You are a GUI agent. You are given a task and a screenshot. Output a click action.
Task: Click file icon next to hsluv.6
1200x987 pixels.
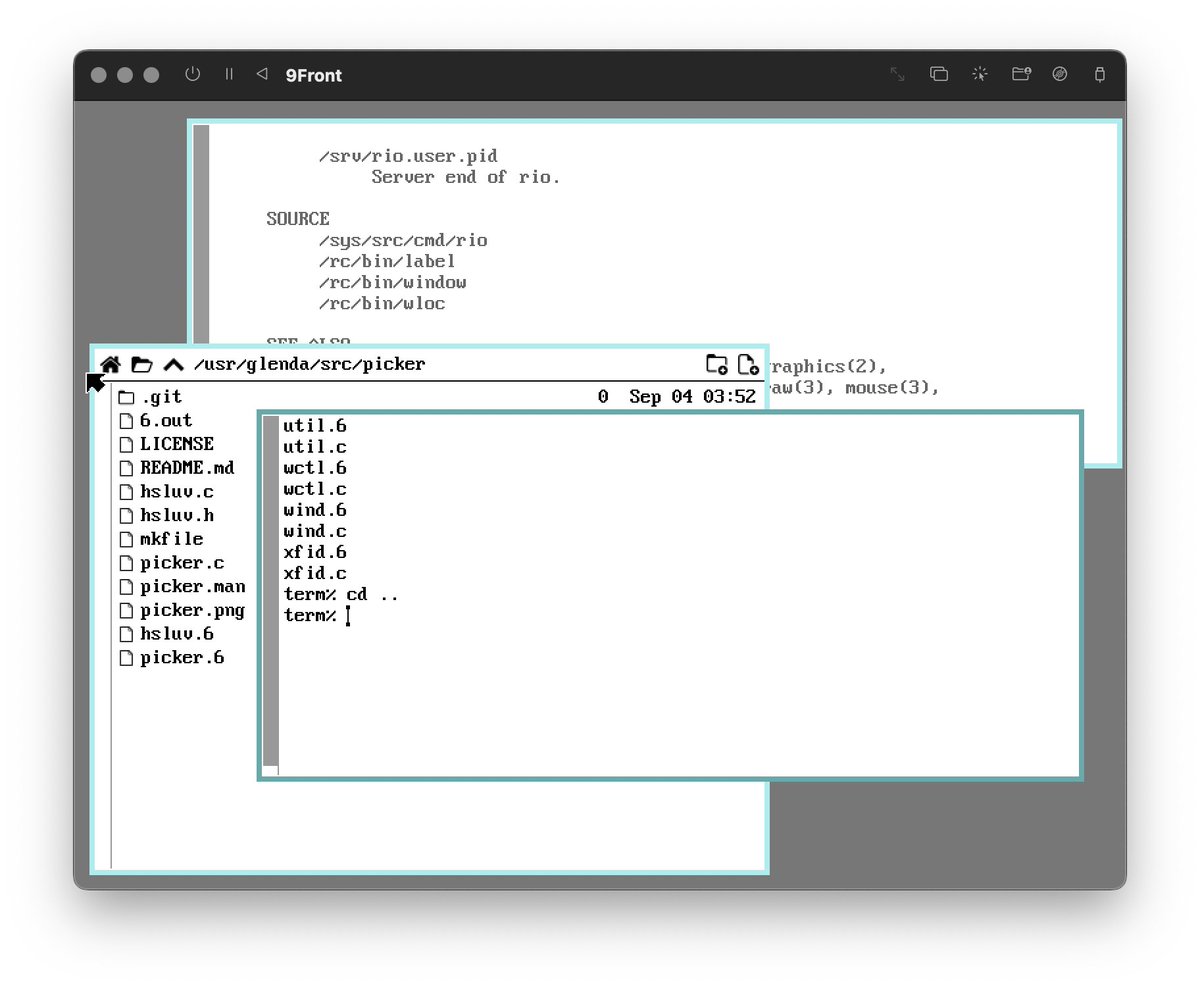(x=126, y=634)
